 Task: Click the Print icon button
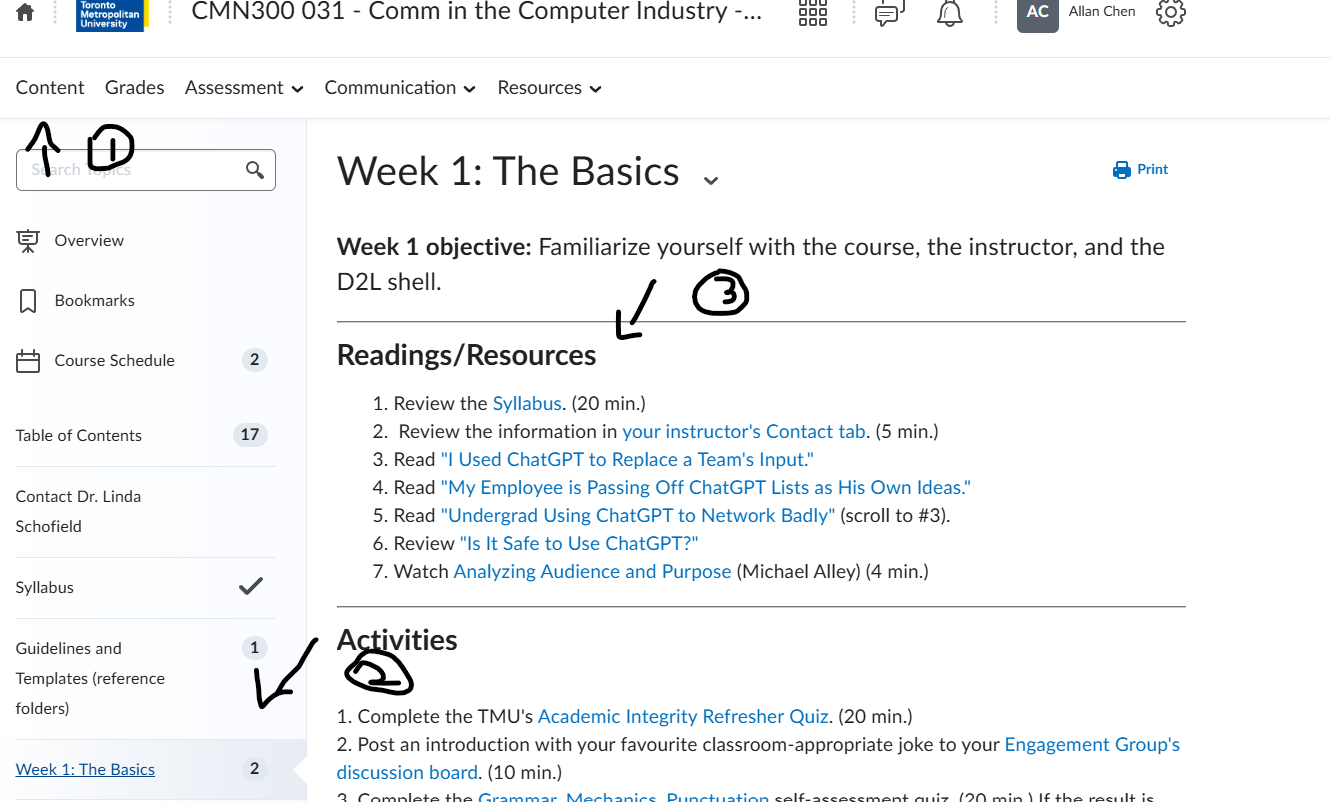click(x=1140, y=170)
